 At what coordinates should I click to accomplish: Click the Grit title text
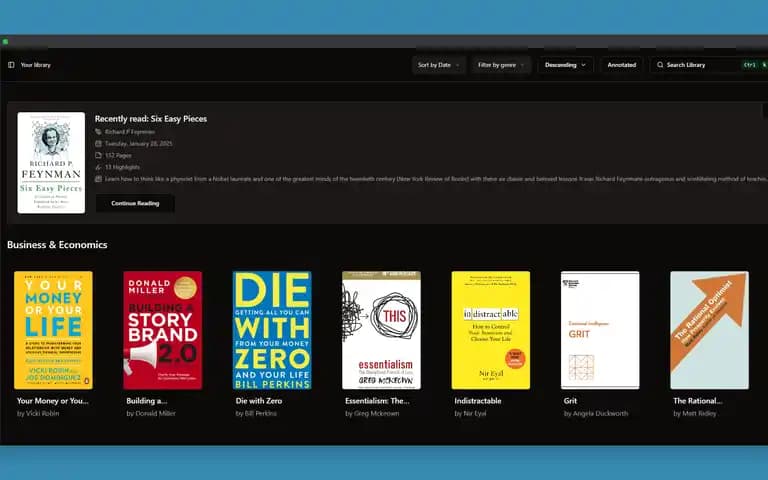tap(570, 401)
